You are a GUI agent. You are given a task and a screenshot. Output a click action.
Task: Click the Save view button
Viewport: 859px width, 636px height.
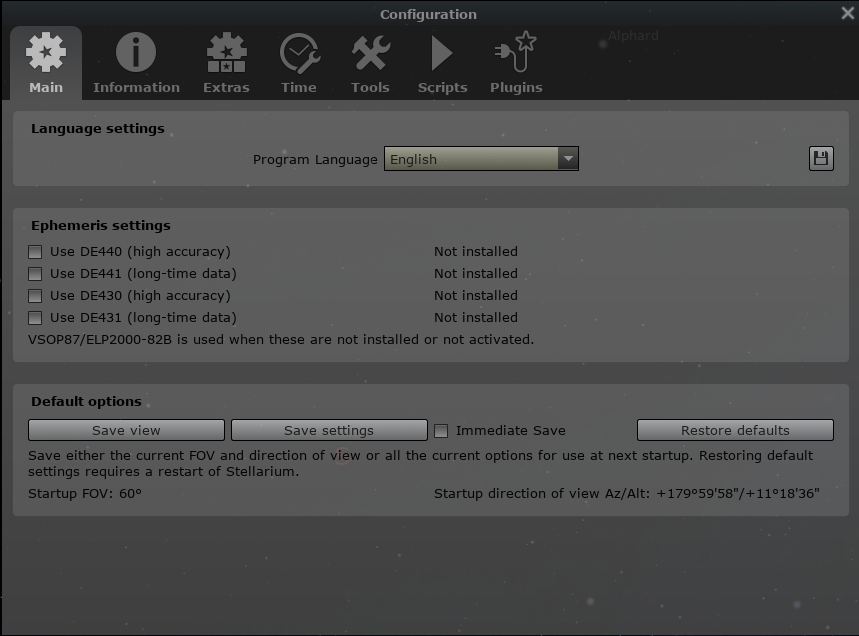[x=126, y=430]
